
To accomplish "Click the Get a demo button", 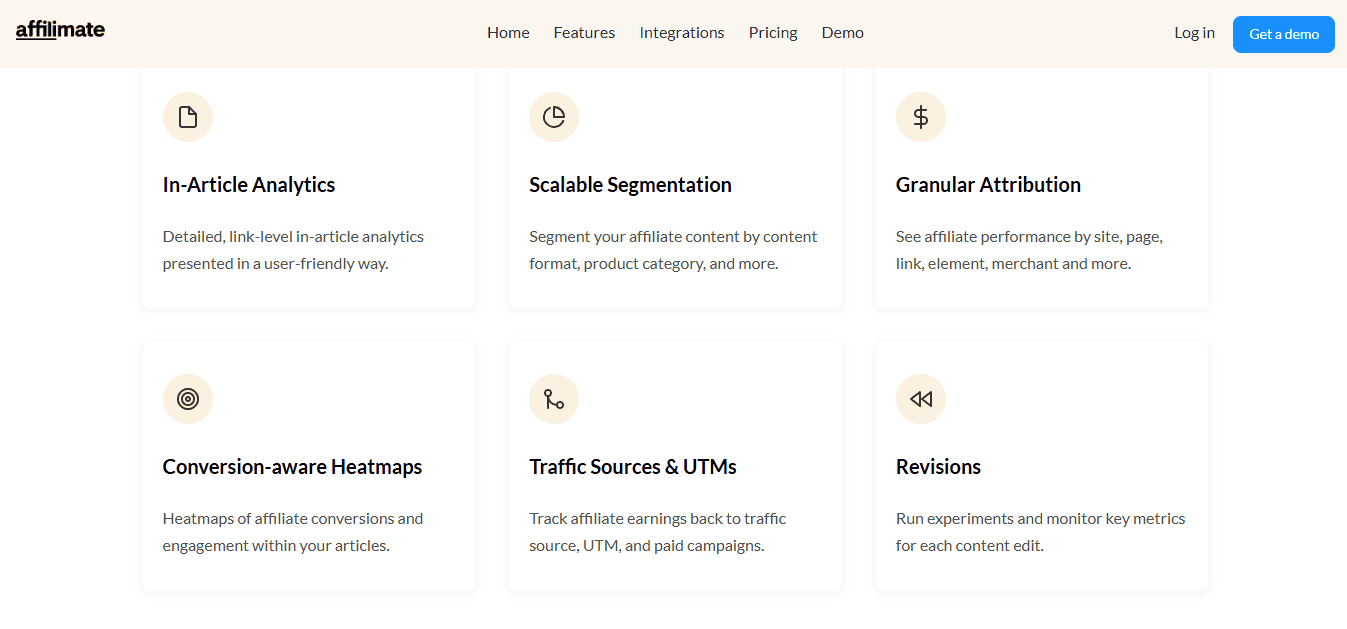I will click(1284, 34).
